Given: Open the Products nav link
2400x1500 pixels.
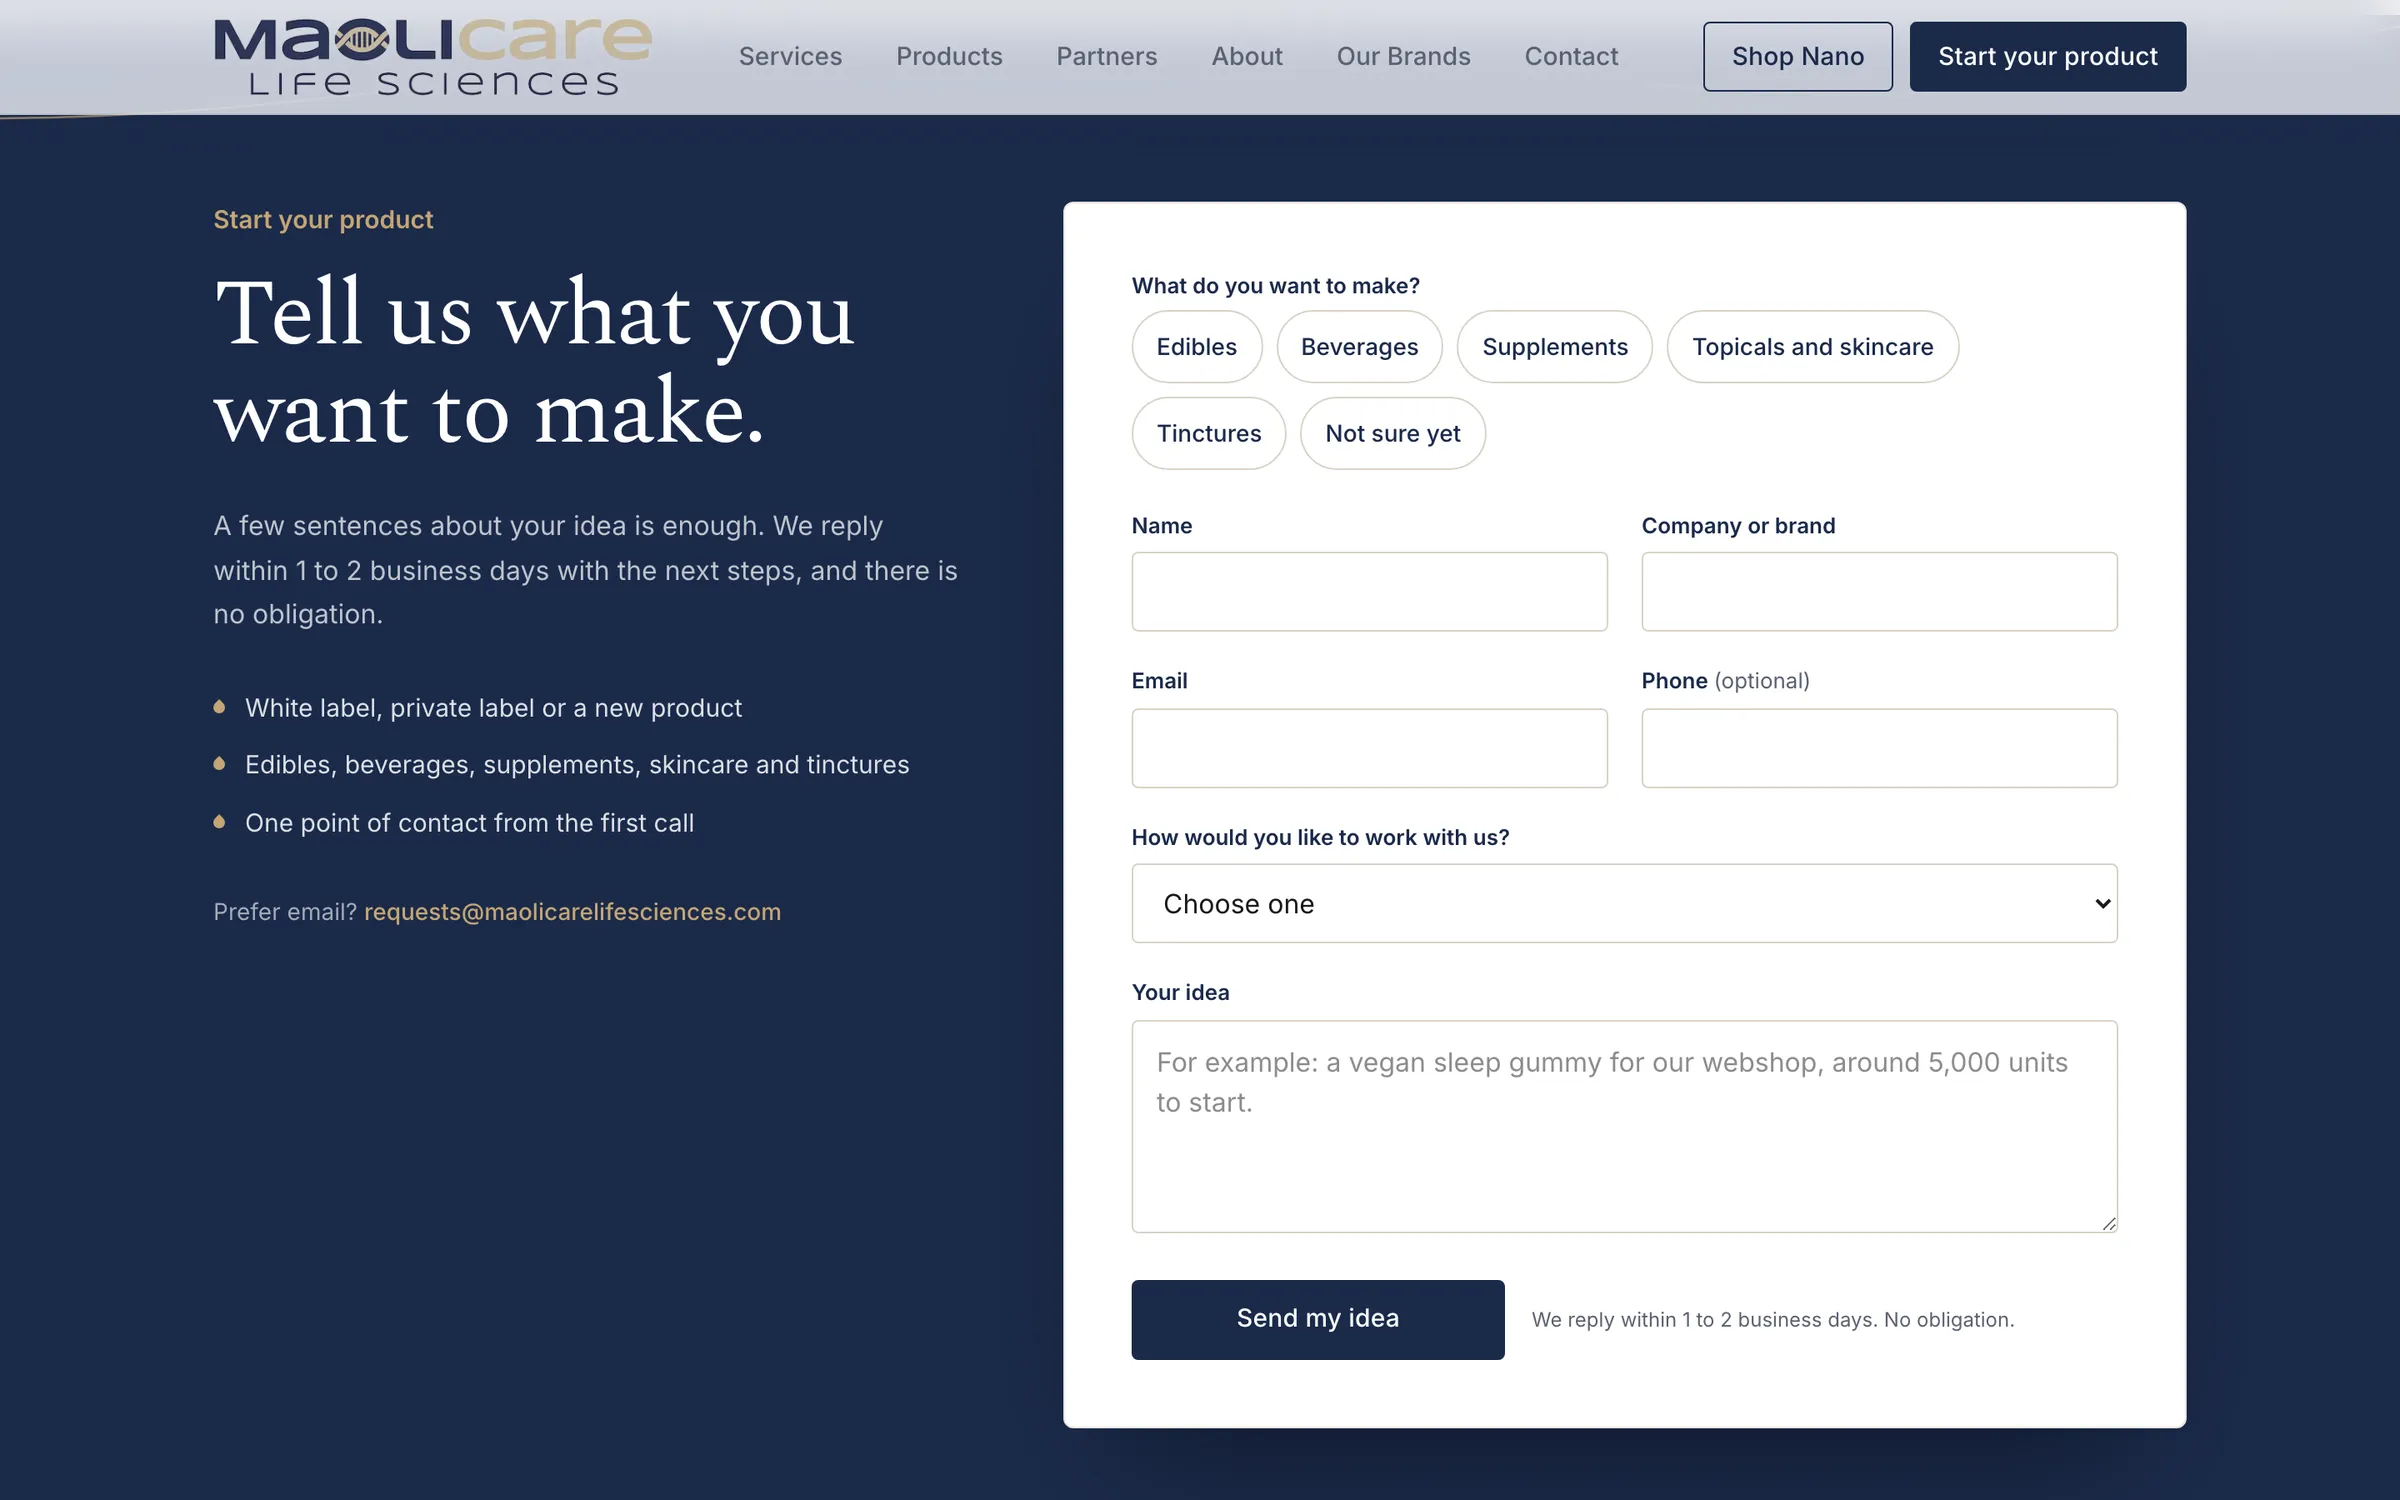Looking at the screenshot, I should coord(949,57).
